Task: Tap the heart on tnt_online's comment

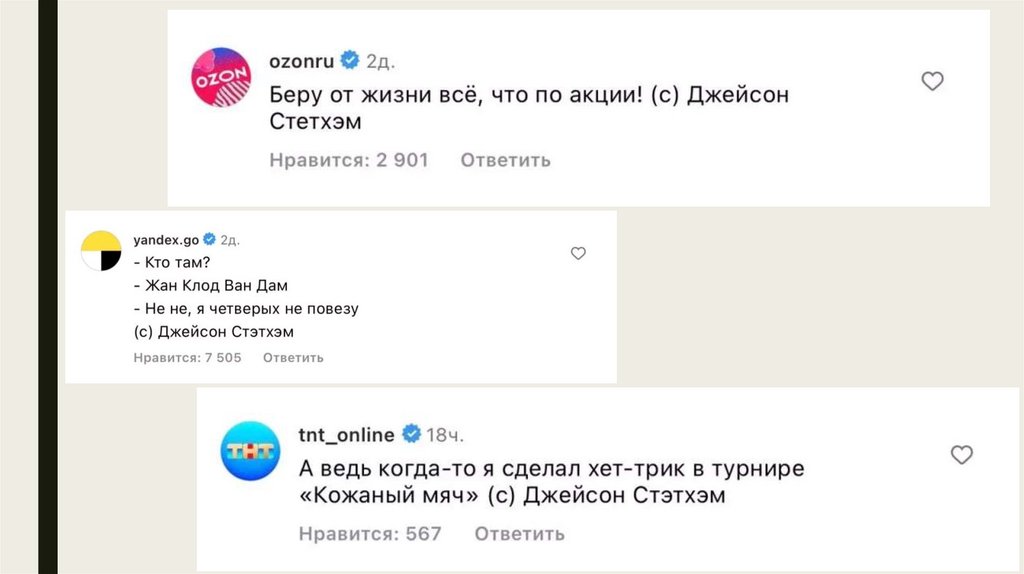Action: [961, 455]
